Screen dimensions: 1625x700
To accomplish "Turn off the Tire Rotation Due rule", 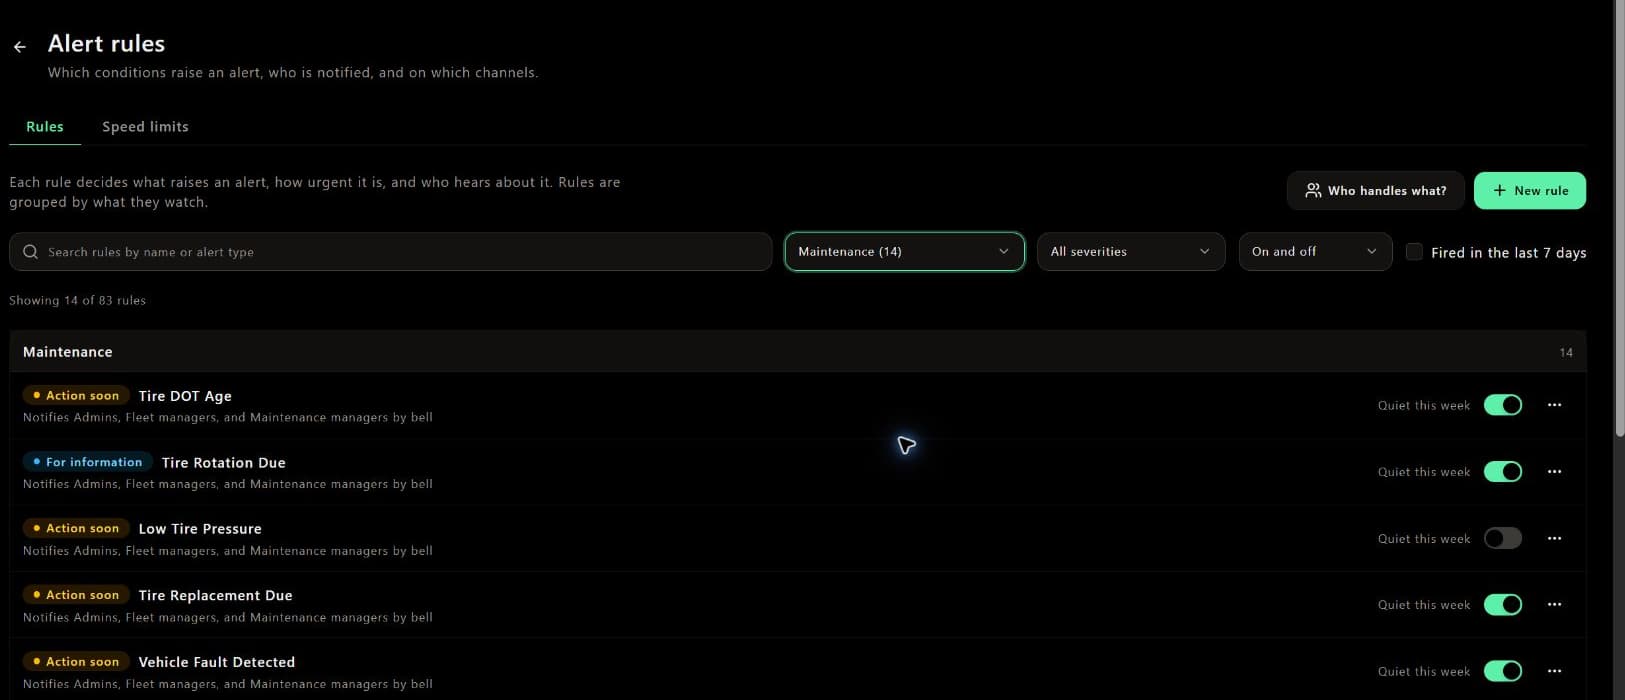I will 1503,472.
